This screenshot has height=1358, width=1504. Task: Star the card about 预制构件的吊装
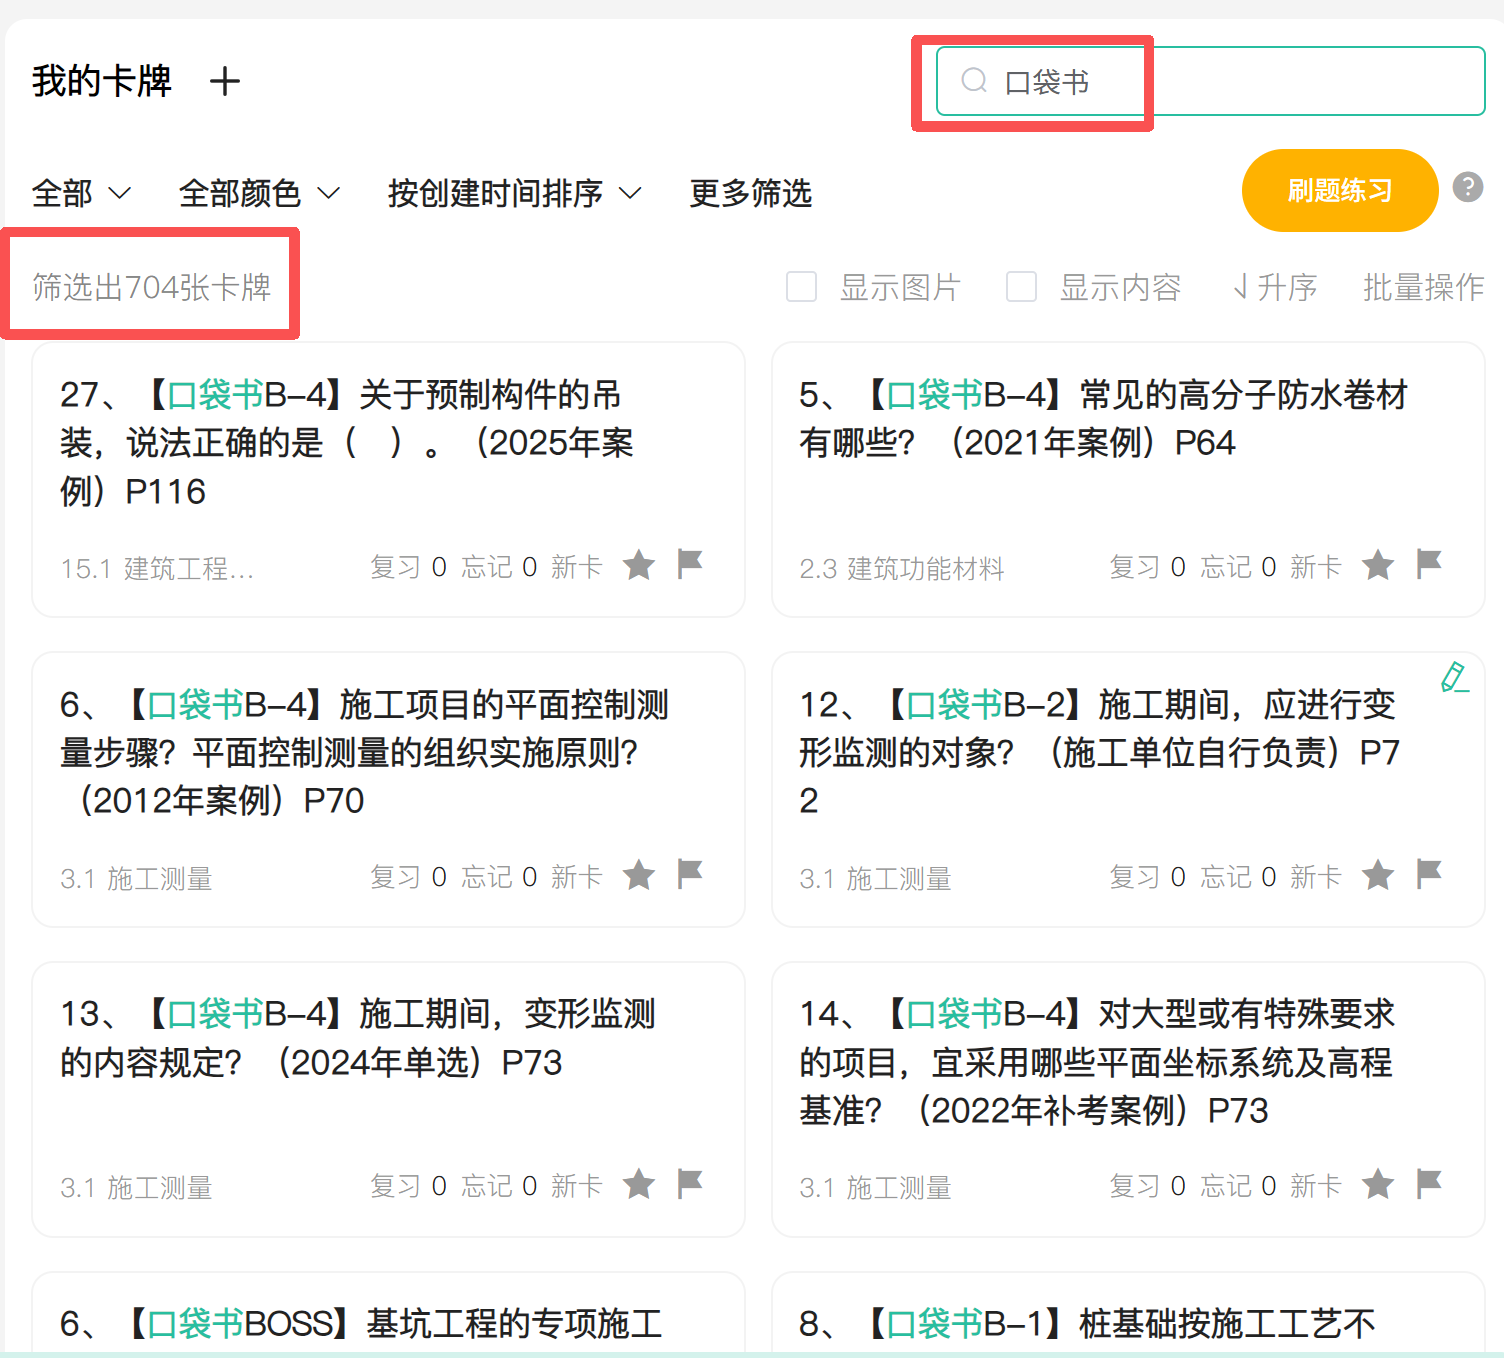639,565
